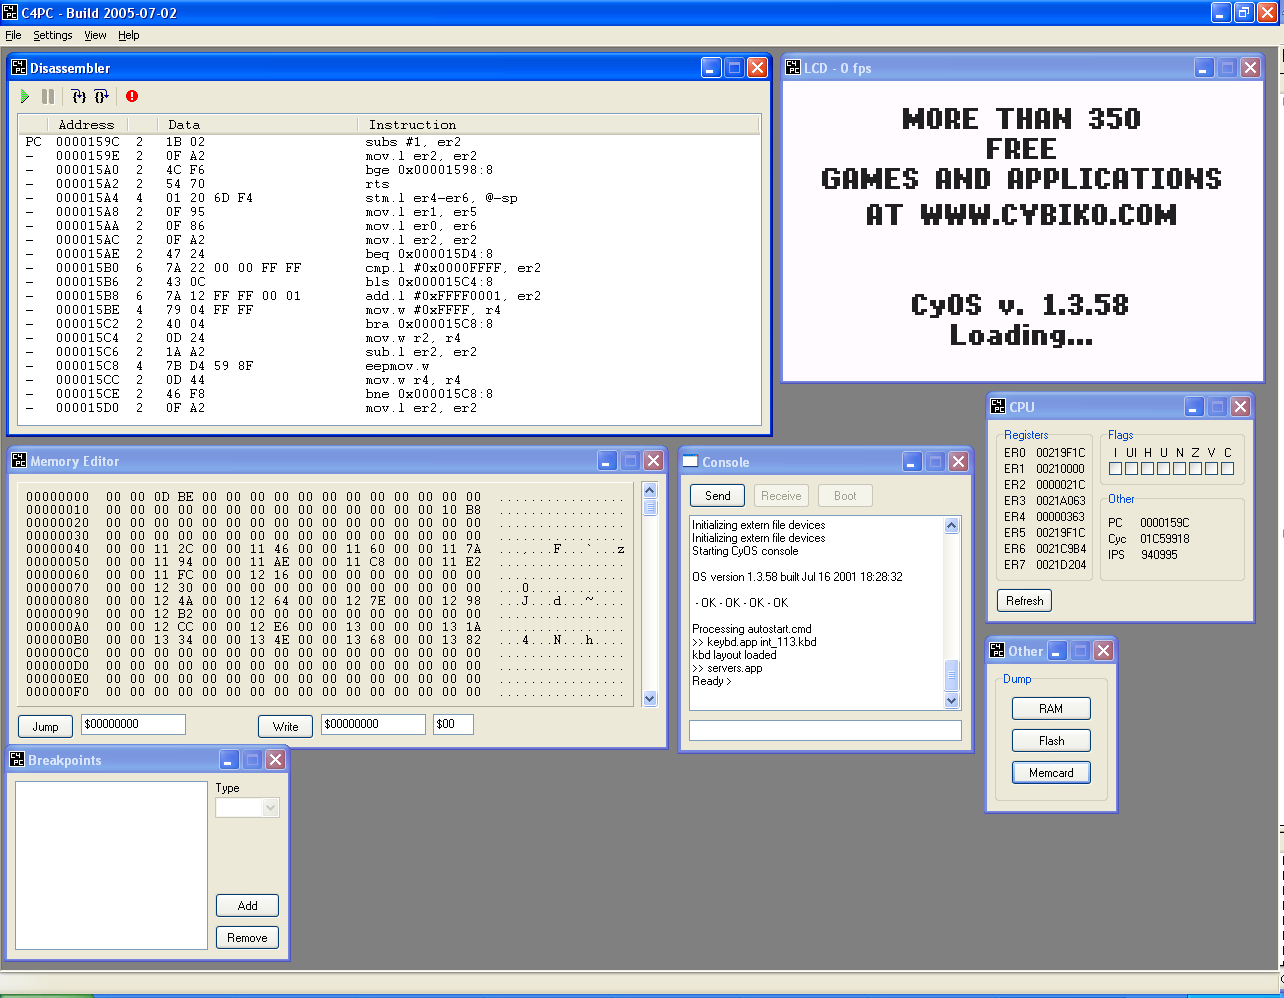Screen dimensions: 1284x998
Task: Click the Add breakpoint button
Action: [247, 905]
